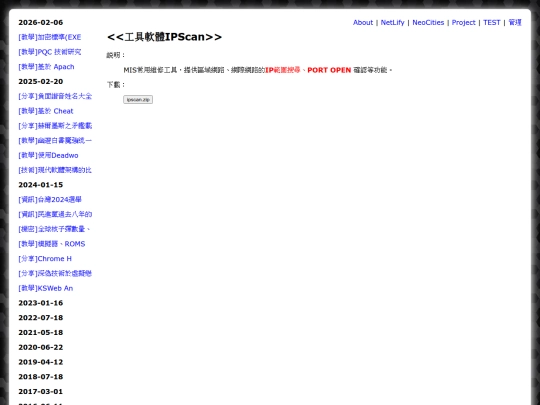The width and height of the screenshot is (540, 405).
Task: Open the [分享]赫爾墨斯之矛 article
Action: 55,126
